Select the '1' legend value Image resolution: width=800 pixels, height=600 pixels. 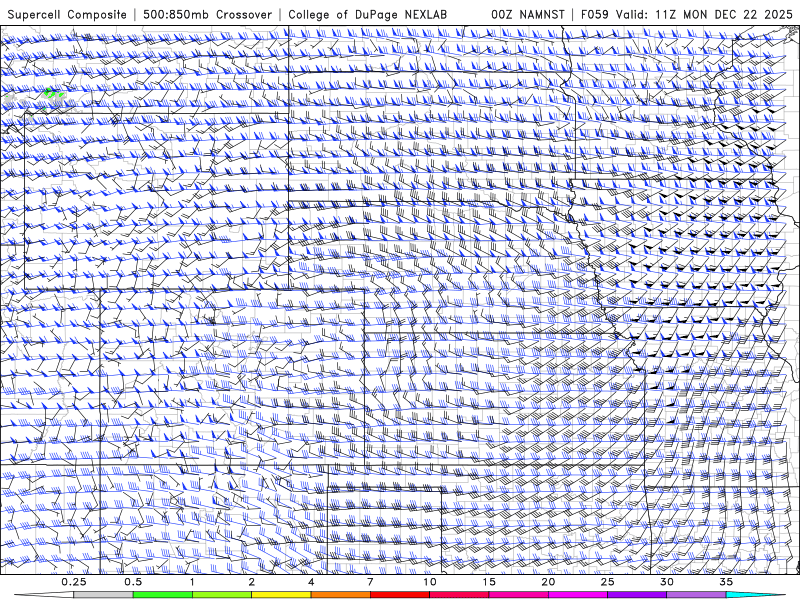pyautogui.click(x=192, y=582)
